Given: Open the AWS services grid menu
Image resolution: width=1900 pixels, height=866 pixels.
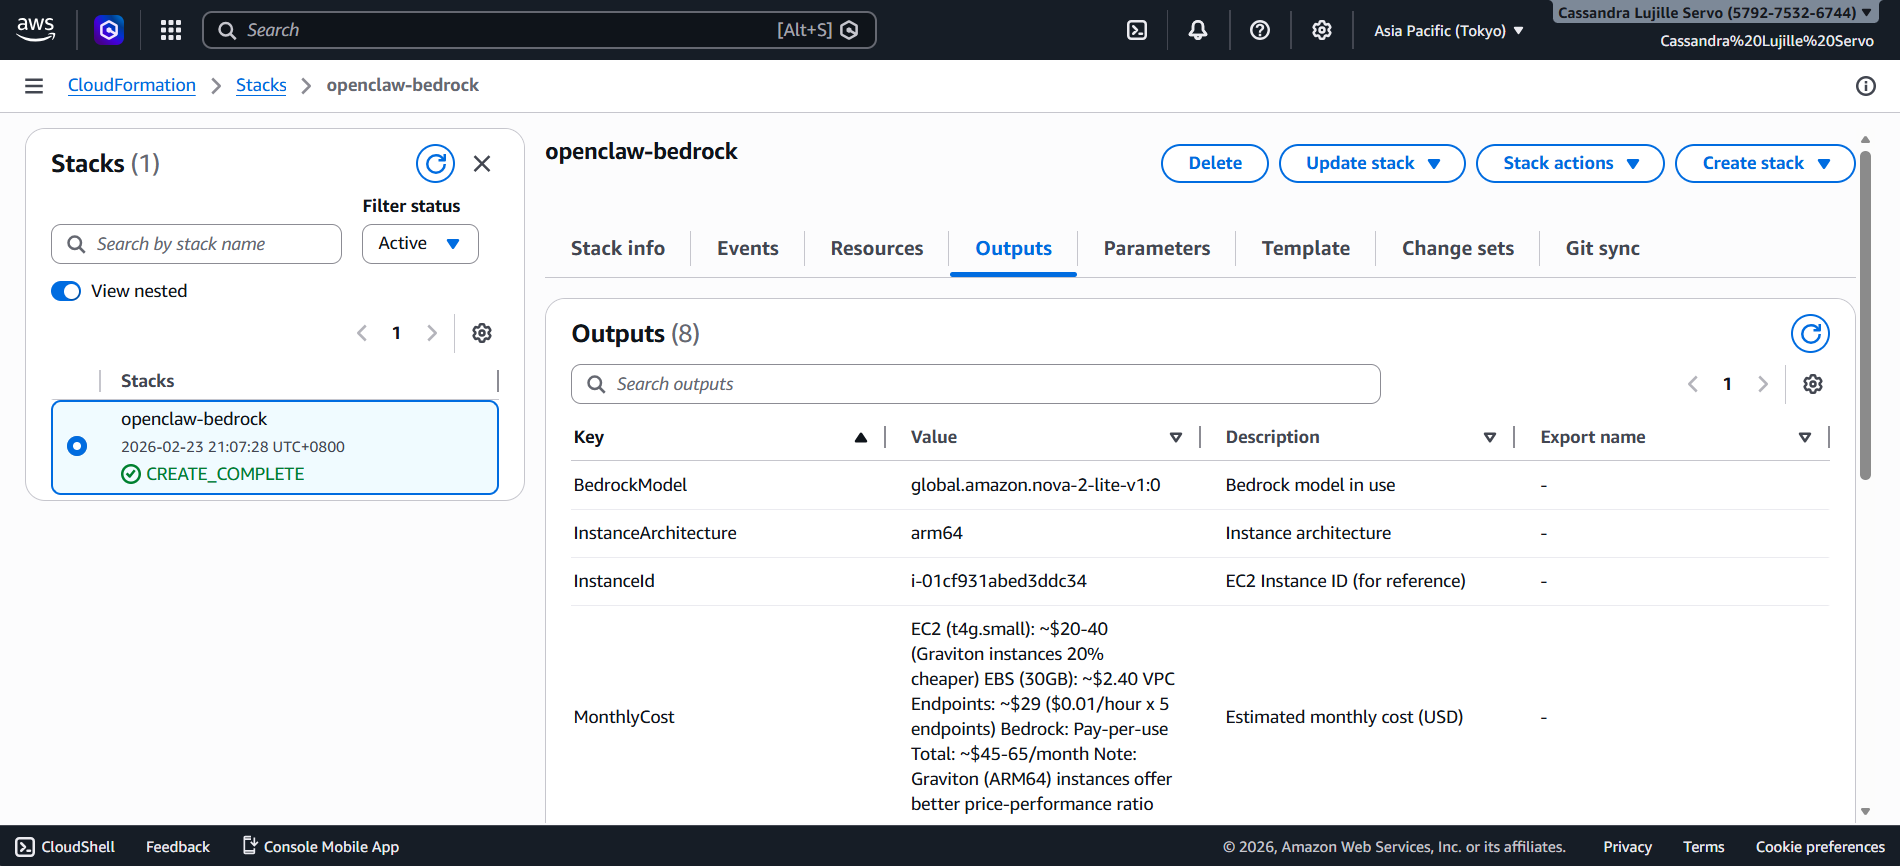Looking at the screenshot, I should point(171,30).
